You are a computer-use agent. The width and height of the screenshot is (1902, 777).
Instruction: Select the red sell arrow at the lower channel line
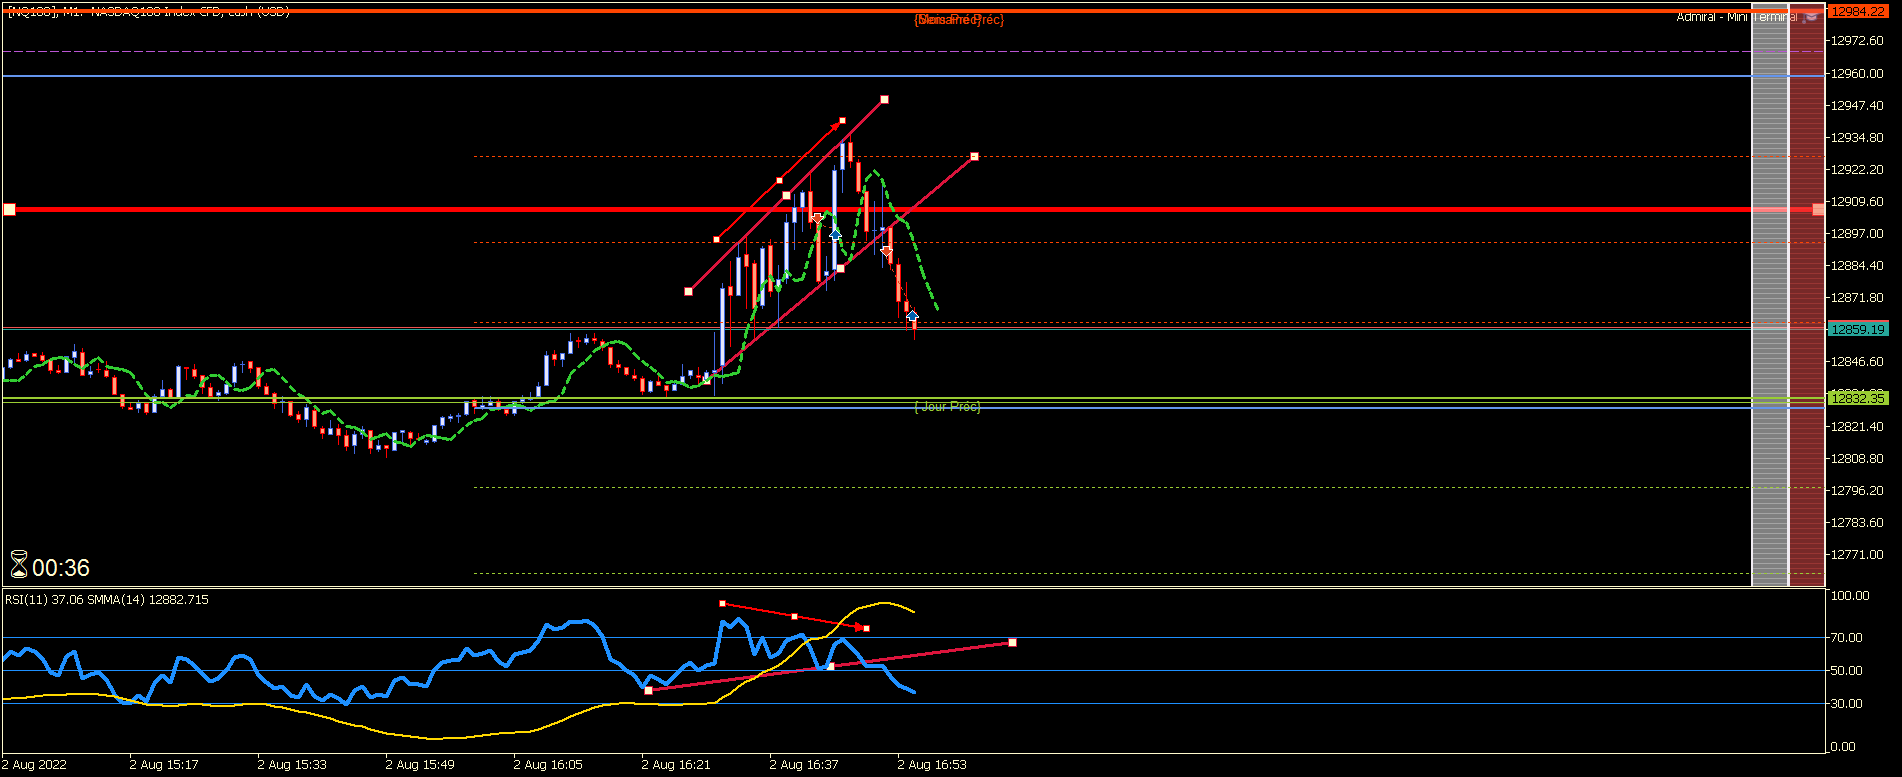pos(886,251)
